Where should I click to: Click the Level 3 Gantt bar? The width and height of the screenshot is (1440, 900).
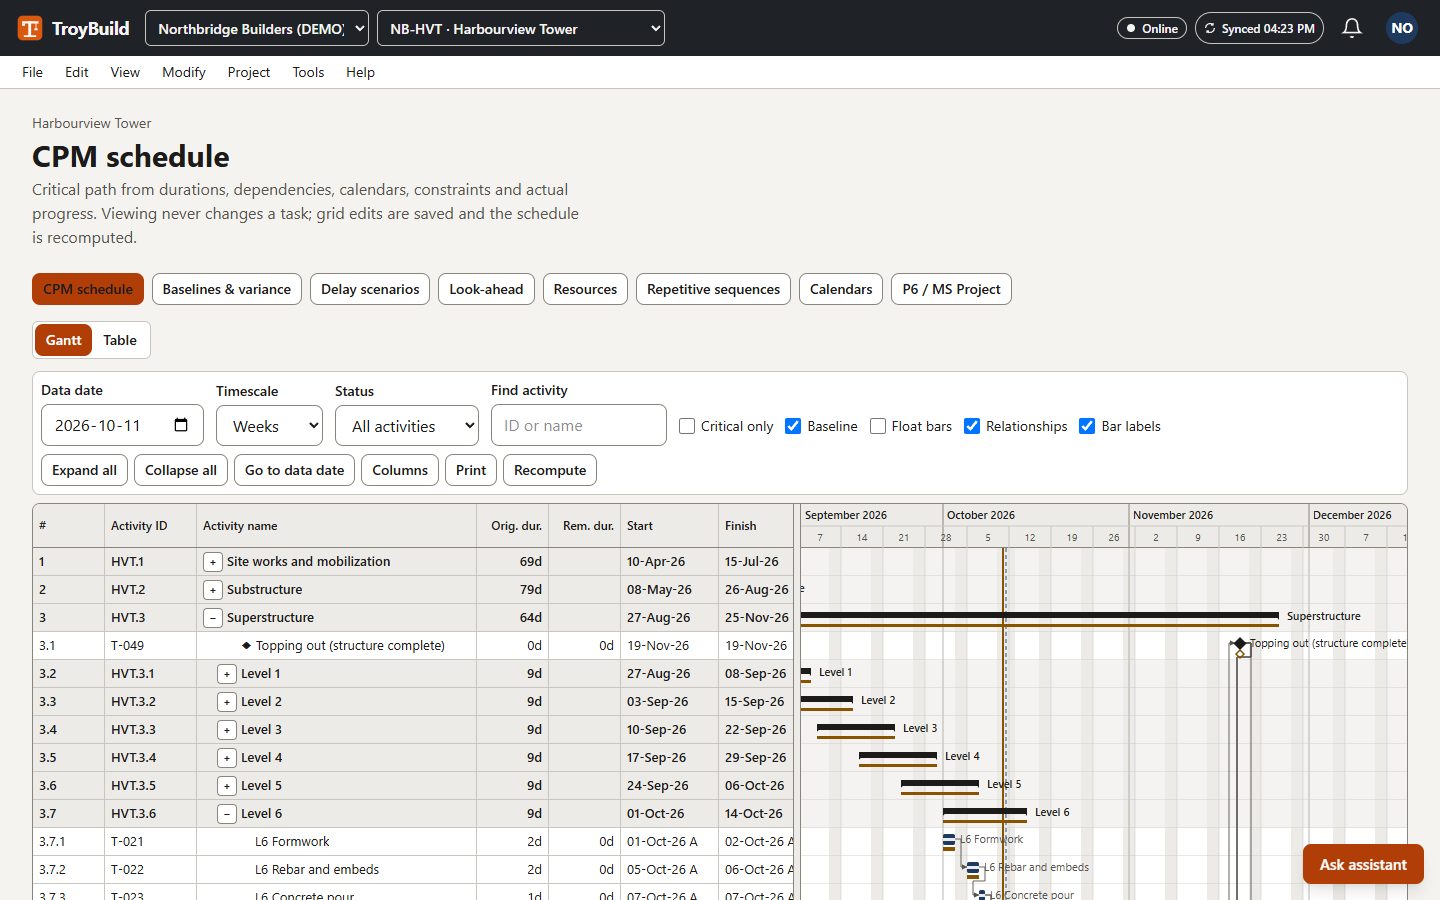click(856, 728)
